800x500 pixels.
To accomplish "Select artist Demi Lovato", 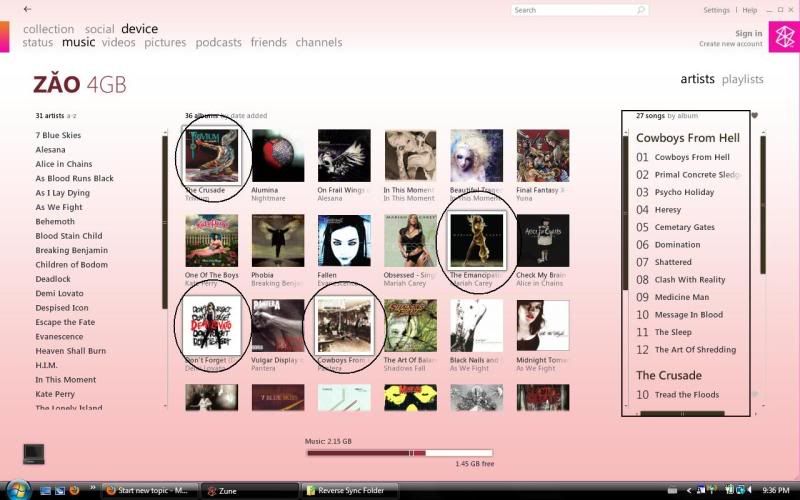I will (59, 293).
